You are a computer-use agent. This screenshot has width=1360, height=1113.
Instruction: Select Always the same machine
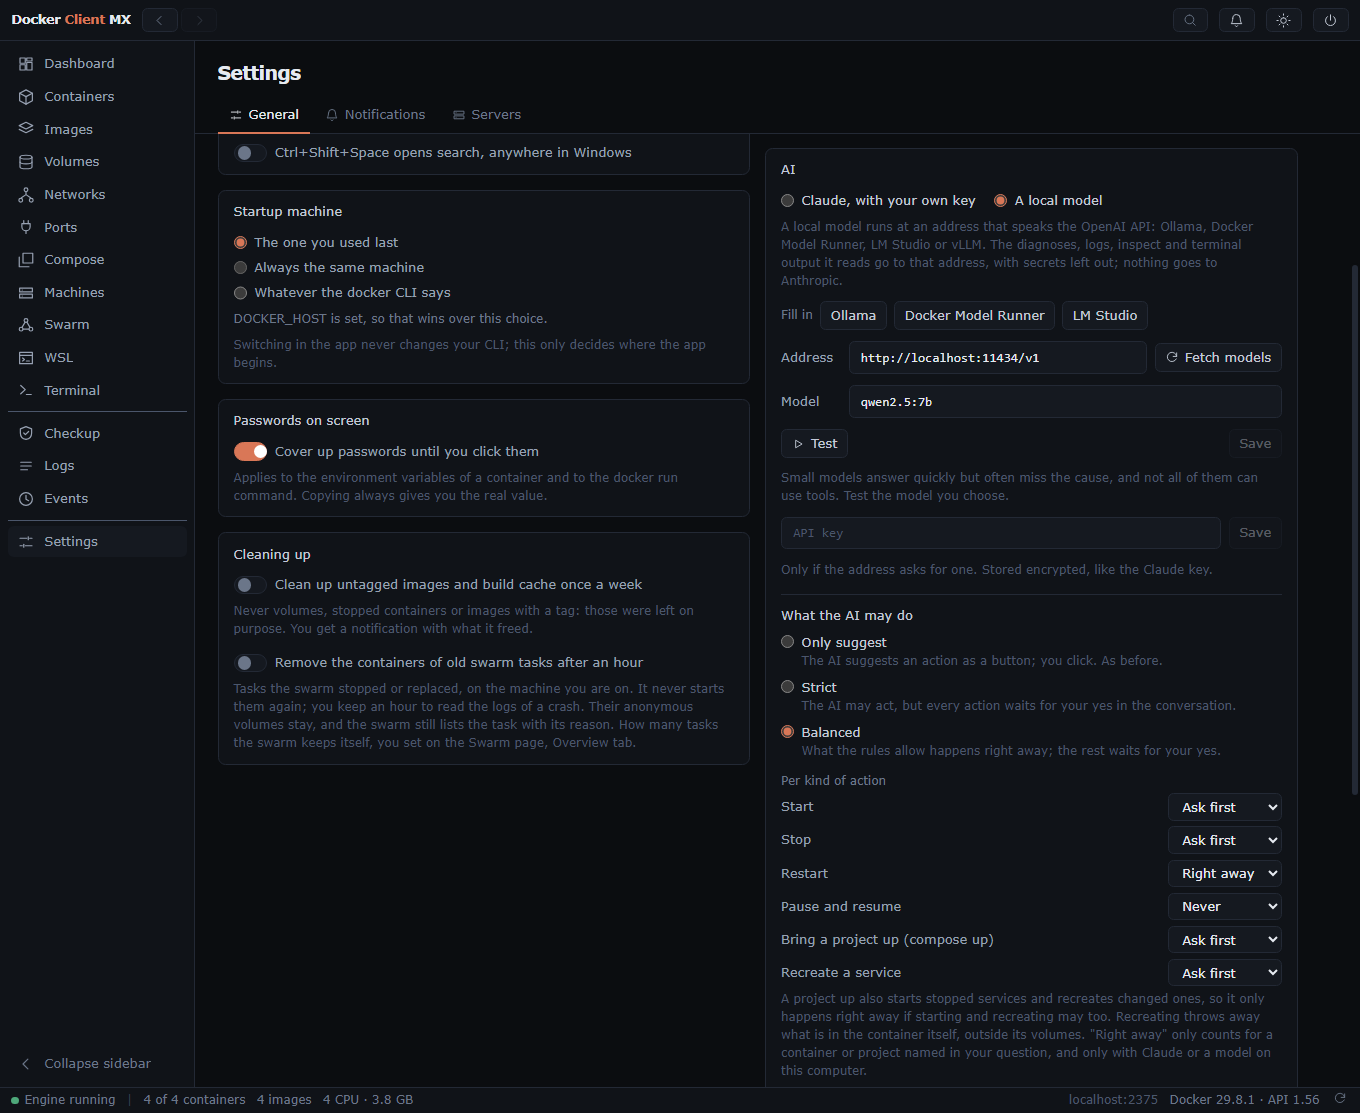pos(240,268)
